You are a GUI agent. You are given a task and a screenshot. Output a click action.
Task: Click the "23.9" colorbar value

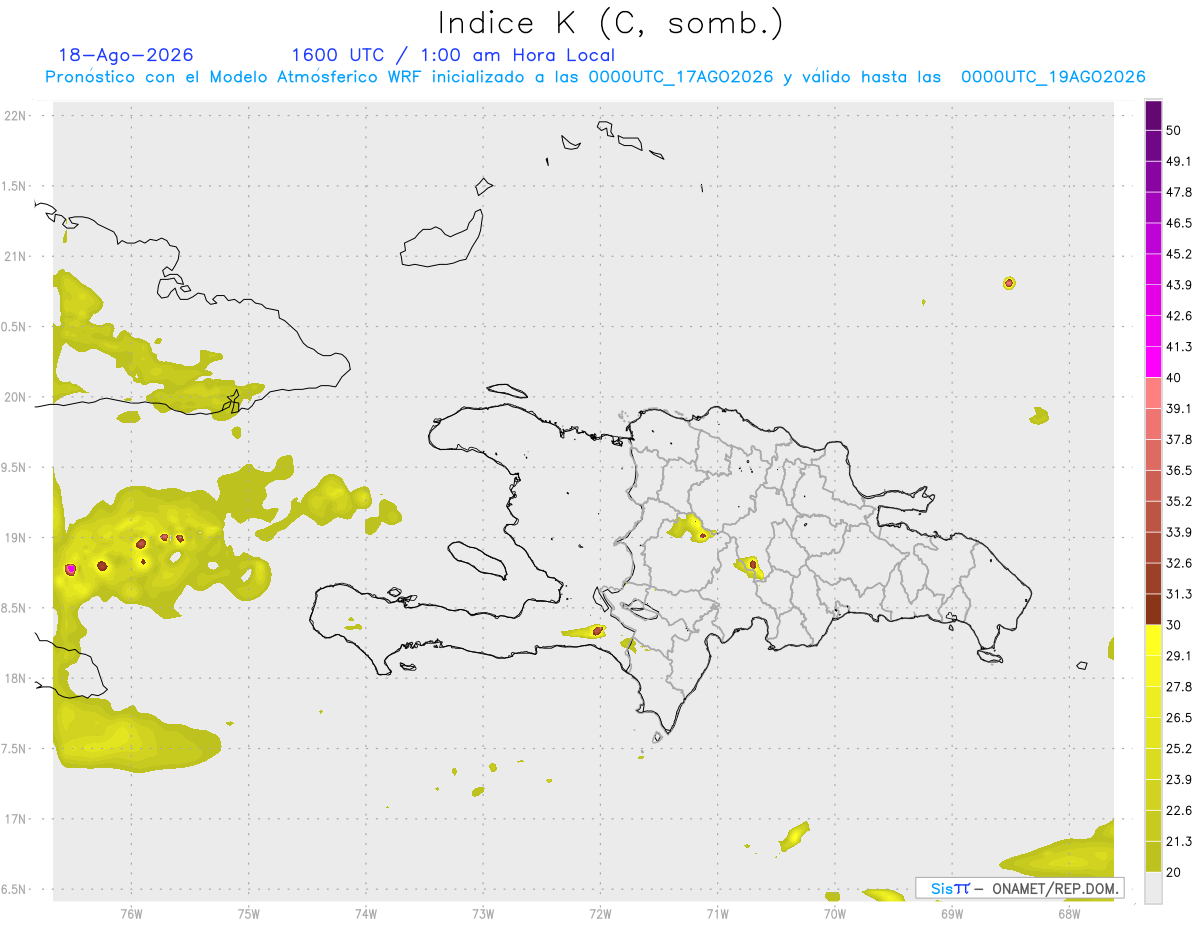tap(1179, 780)
